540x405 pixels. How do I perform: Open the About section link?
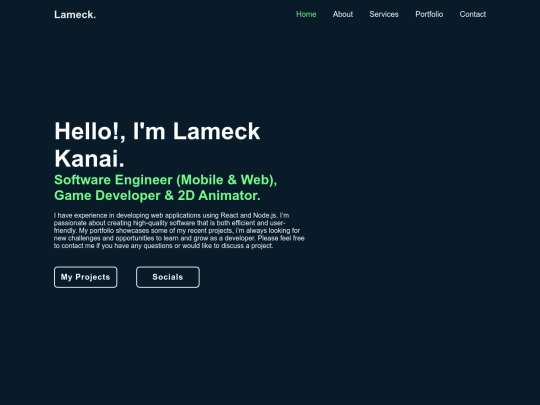343,14
